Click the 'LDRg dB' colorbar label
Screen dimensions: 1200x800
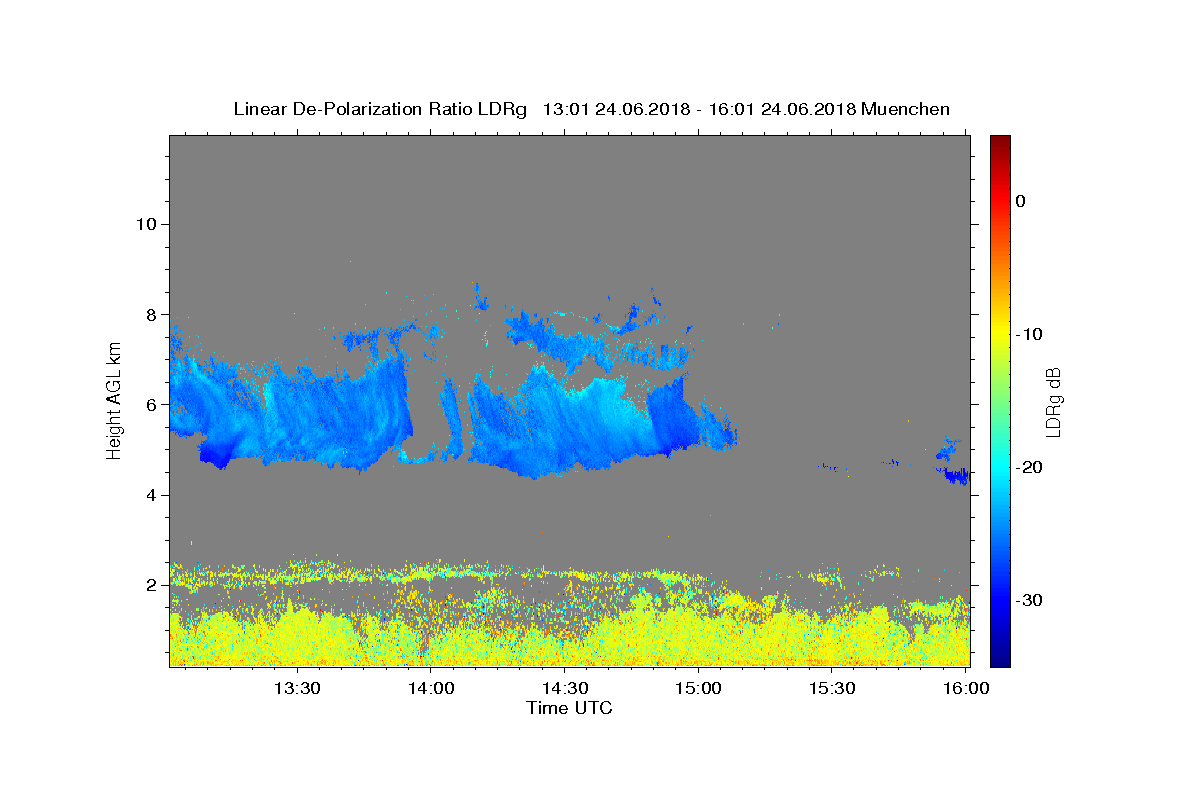click(1052, 401)
